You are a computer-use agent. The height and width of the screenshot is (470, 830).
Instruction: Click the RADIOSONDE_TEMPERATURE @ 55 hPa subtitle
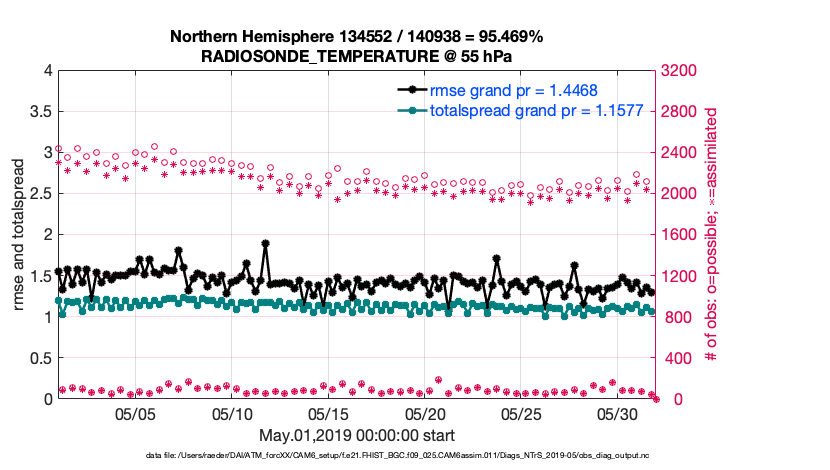pos(356,56)
